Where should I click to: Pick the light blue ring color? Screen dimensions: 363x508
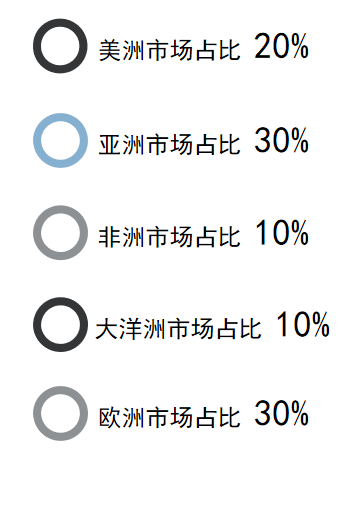(60, 140)
